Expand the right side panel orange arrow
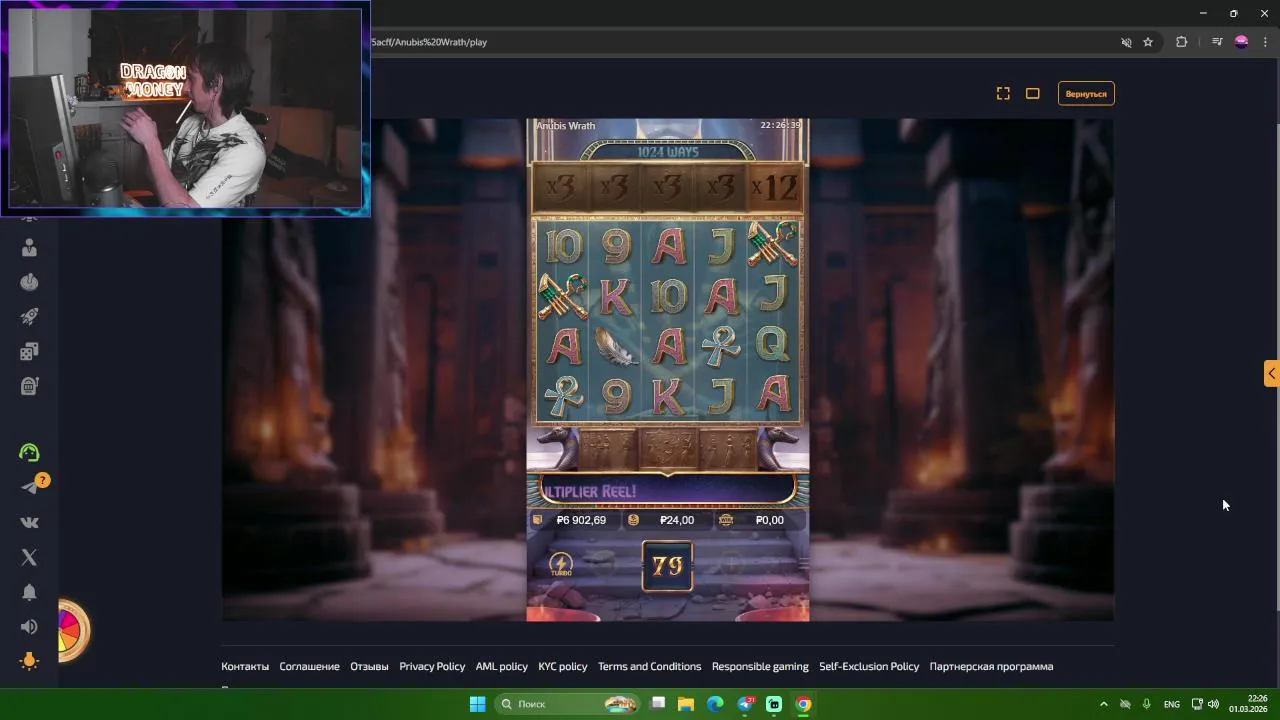1280x720 pixels. click(x=1271, y=373)
